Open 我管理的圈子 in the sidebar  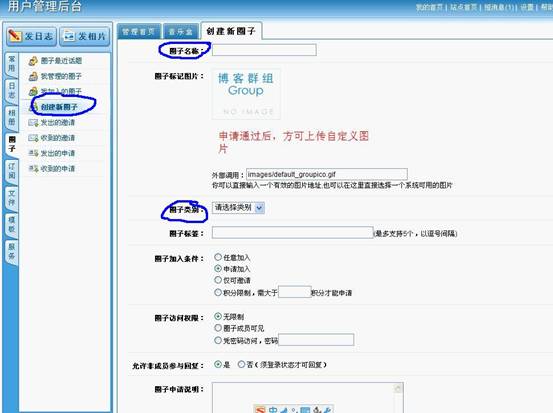[x=55, y=76]
